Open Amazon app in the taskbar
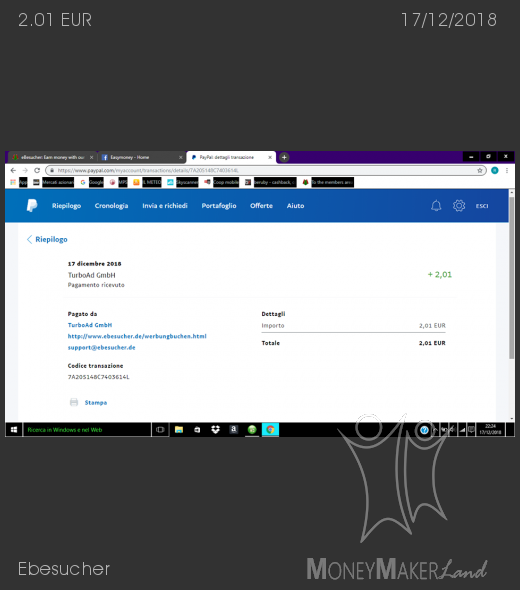The width and height of the screenshot is (520, 590). tap(234, 429)
